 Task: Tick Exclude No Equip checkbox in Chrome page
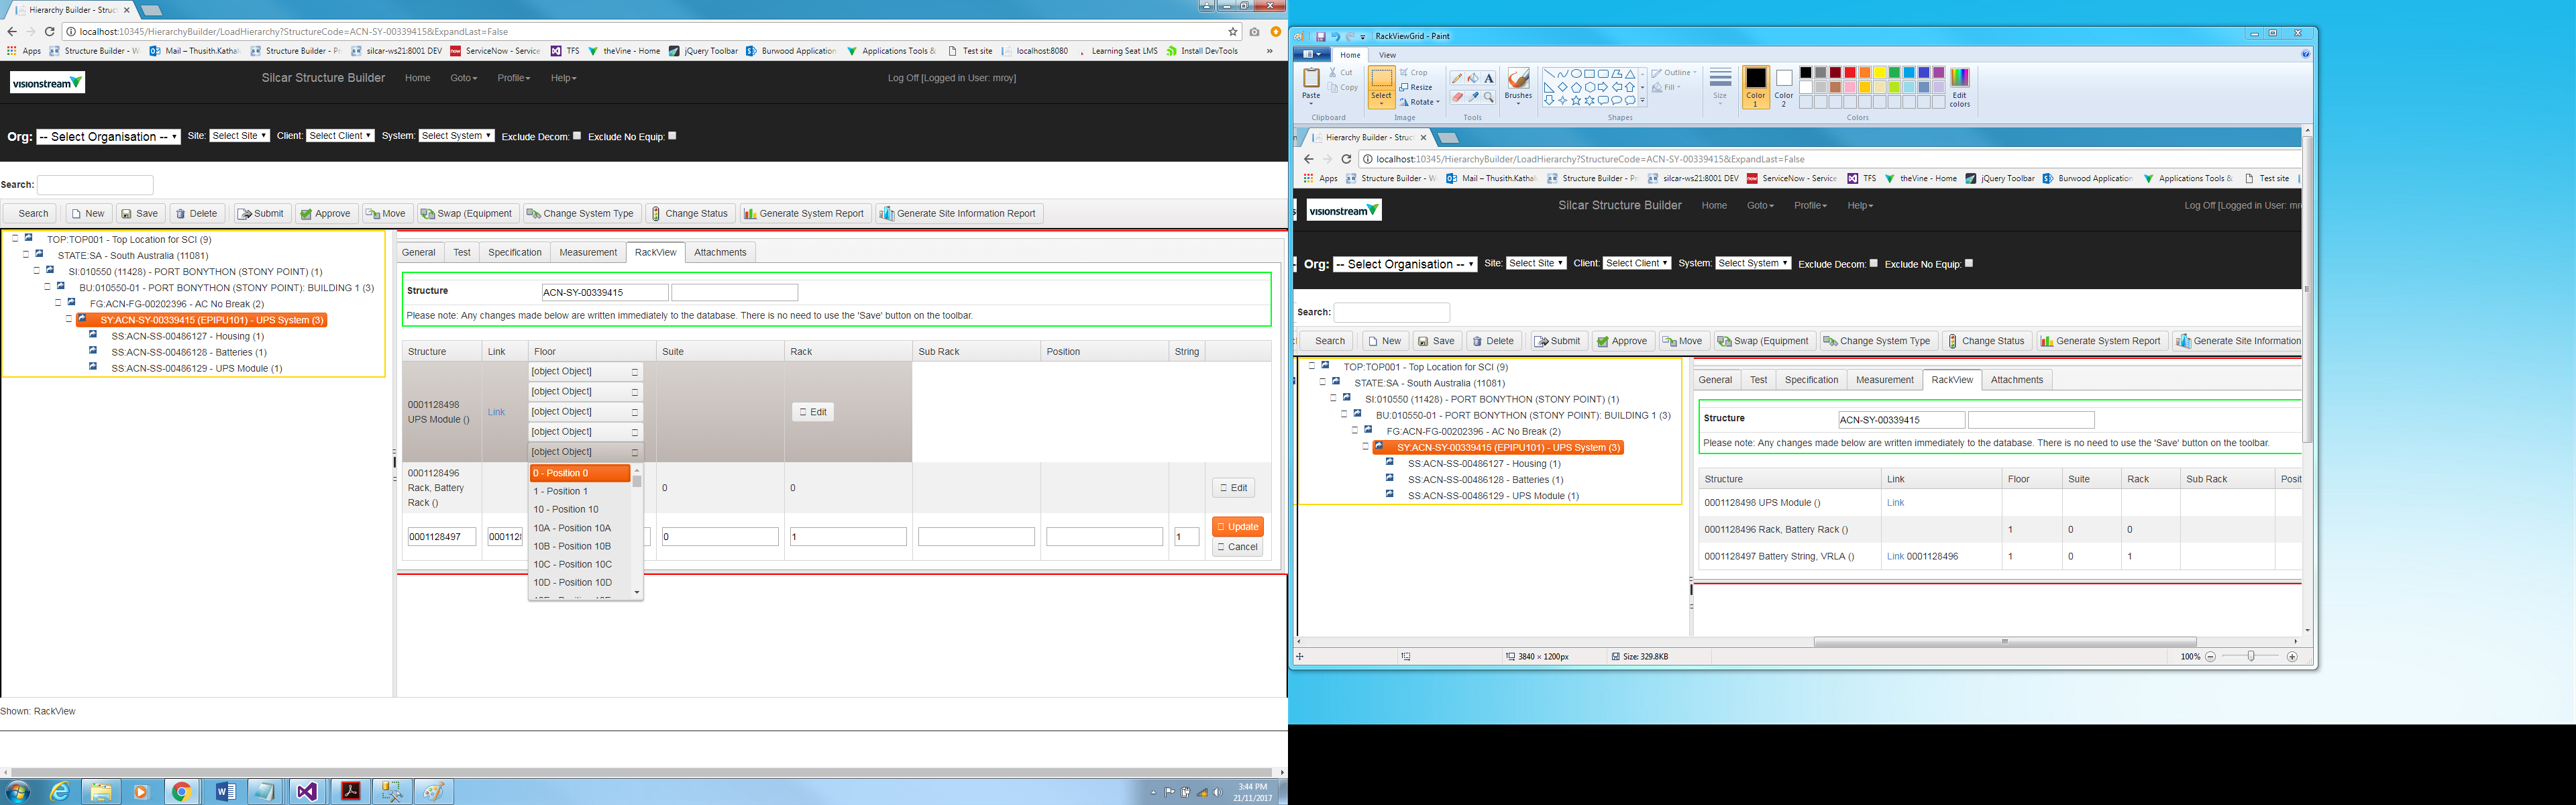[672, 136]
